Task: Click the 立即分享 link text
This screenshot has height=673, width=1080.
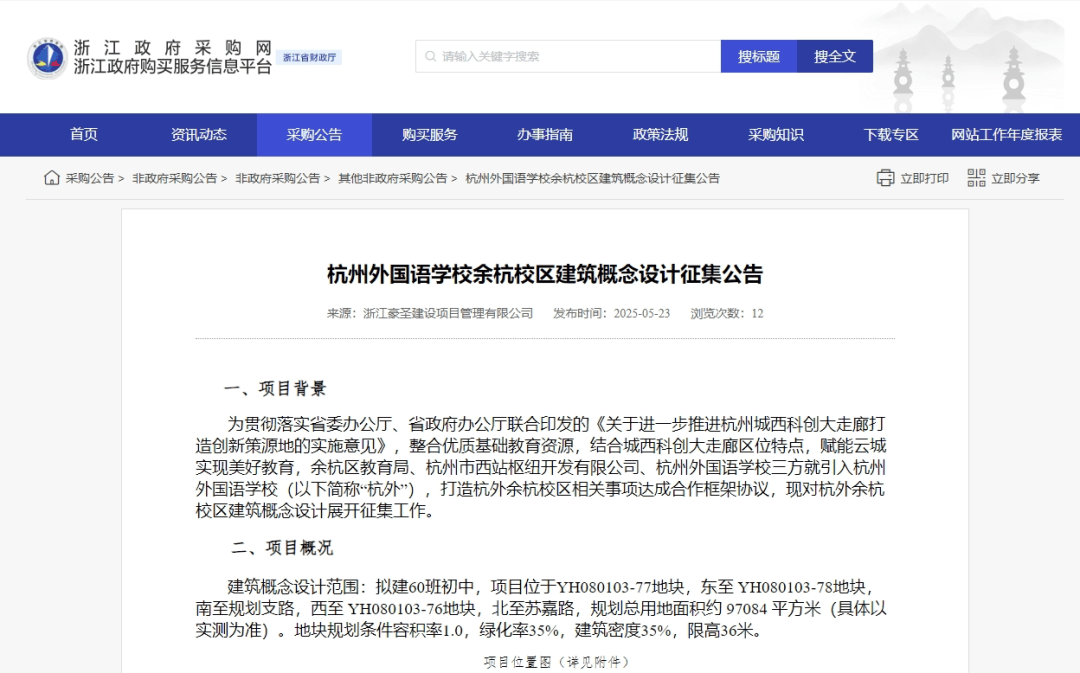Action: [x=1015, y=178]
